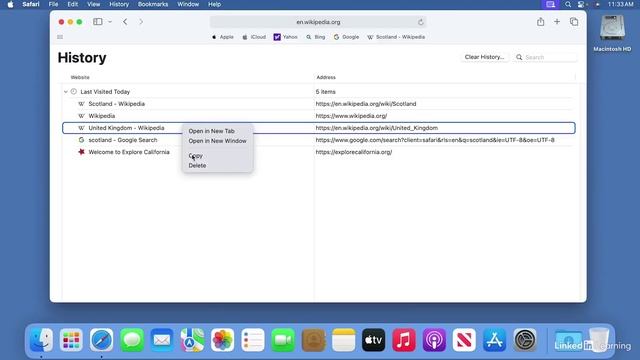Image resolution: width=640 pixels, height=360 pixels.
Task: Open the Bing favorite bookmark
Action: 316,37
